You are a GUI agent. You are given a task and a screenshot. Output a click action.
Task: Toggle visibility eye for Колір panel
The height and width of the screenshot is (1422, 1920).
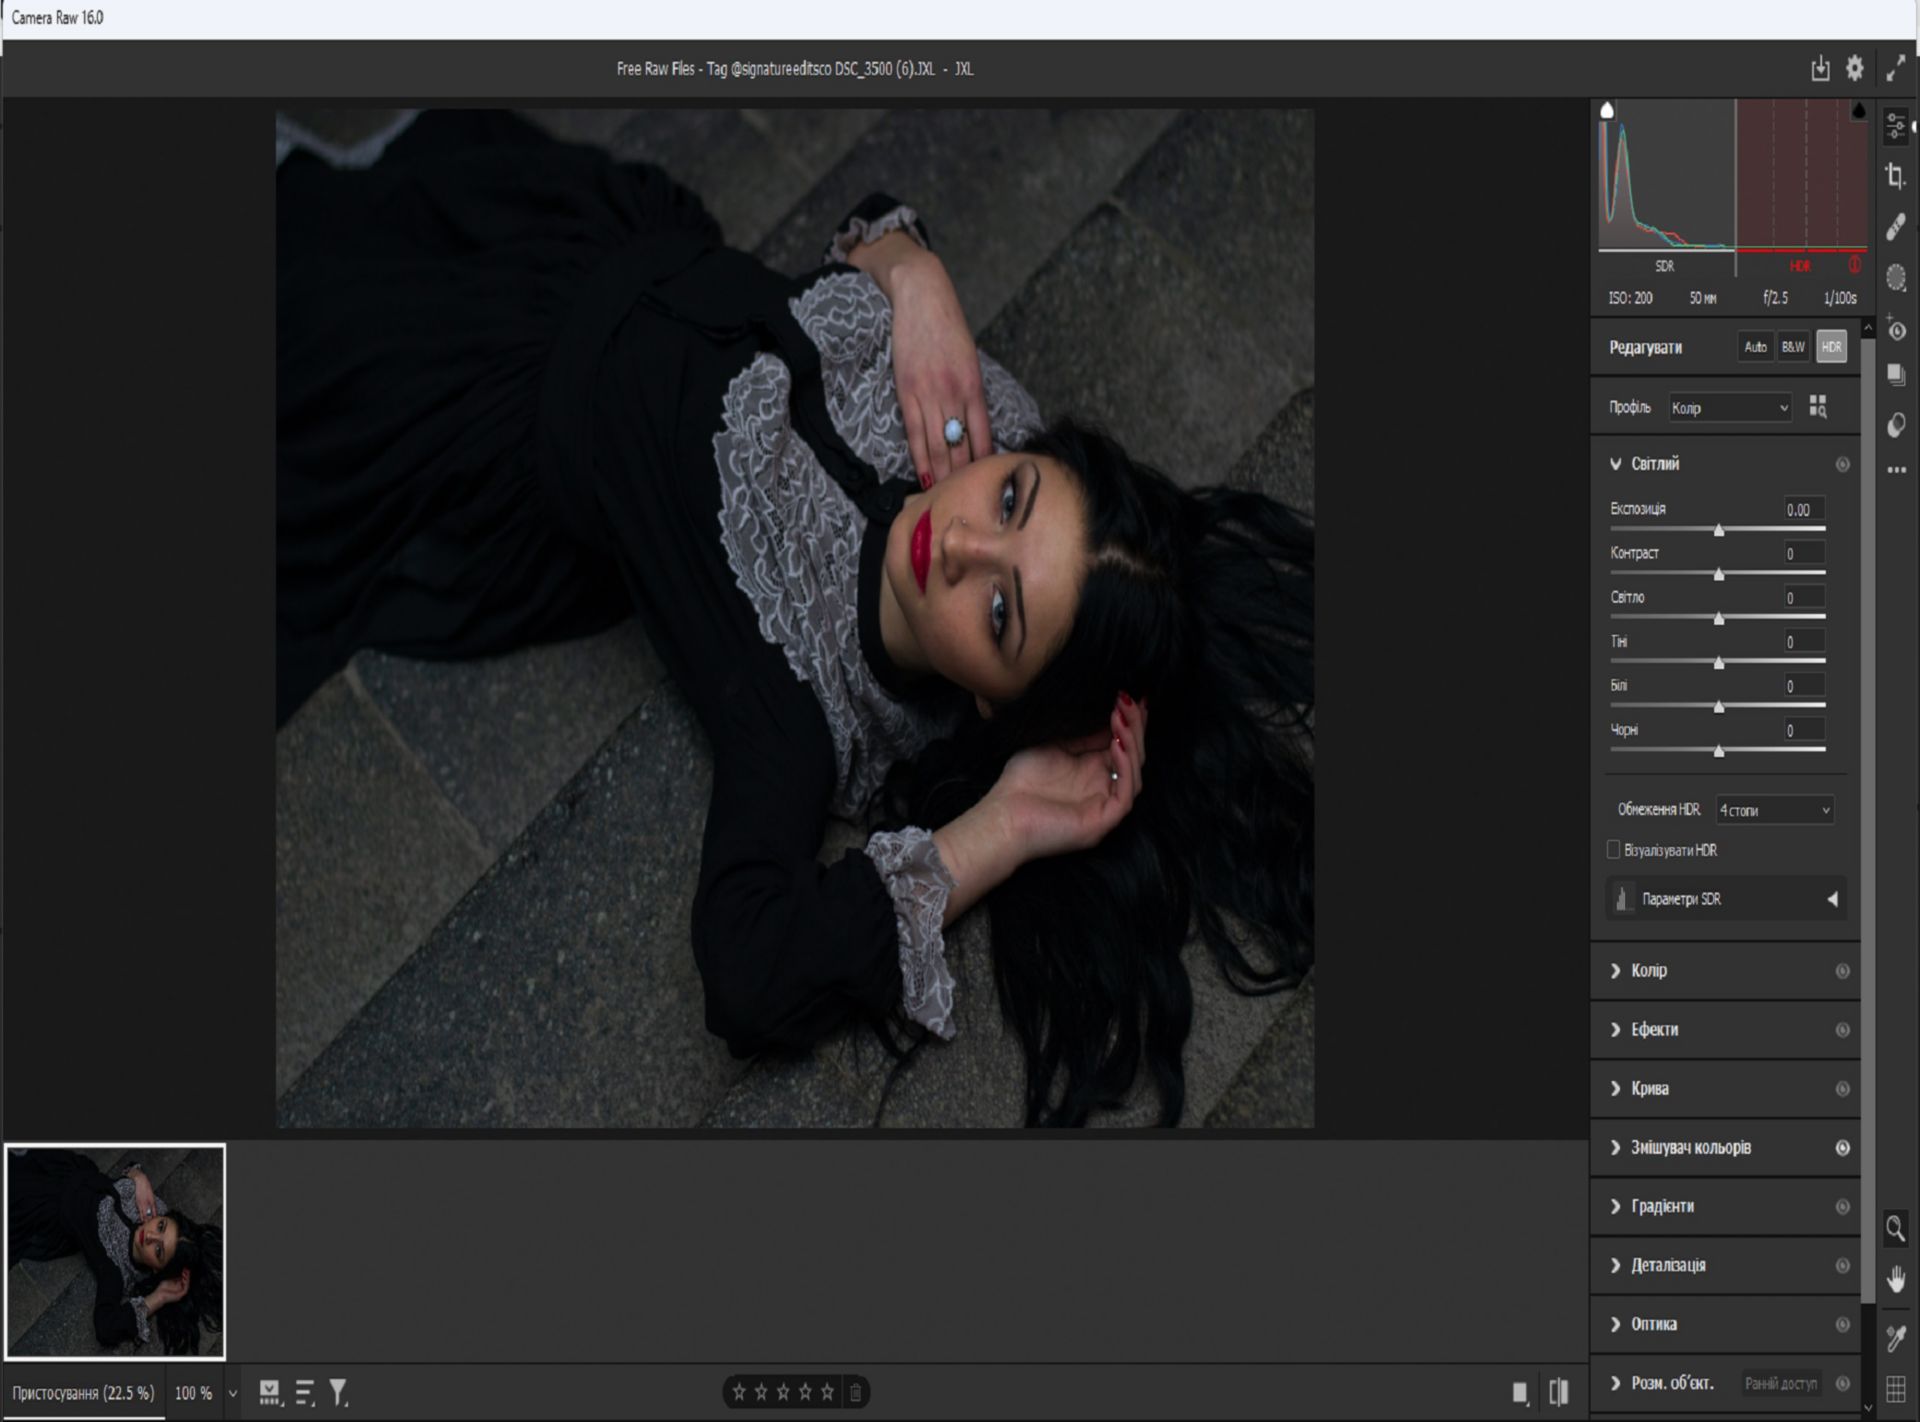(1843, 971)
